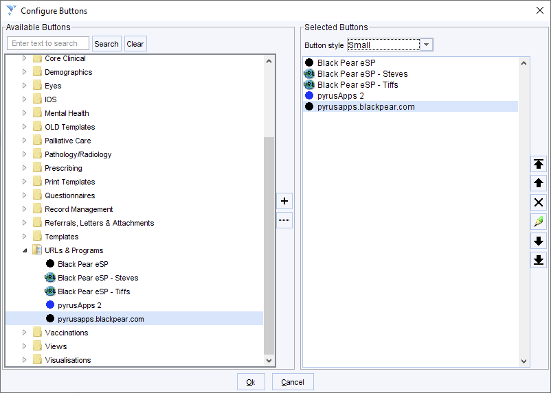The image size is (551, 393).
Task: Select Referrals, Letters & Attachments folder
Action: click(x=99, y=223)
